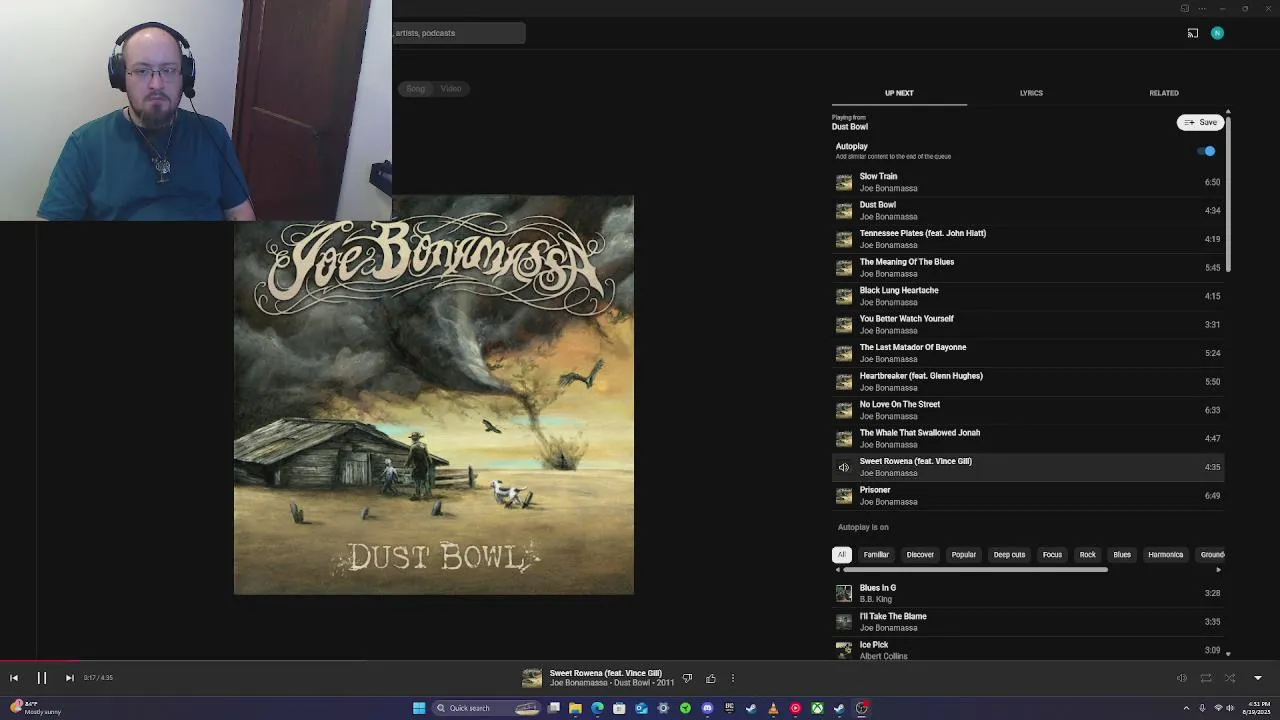Image resolution: width=1280 pixels, height=720 pixels.
Task: Play Slow Train from the queue
Action: [1028, 182]
